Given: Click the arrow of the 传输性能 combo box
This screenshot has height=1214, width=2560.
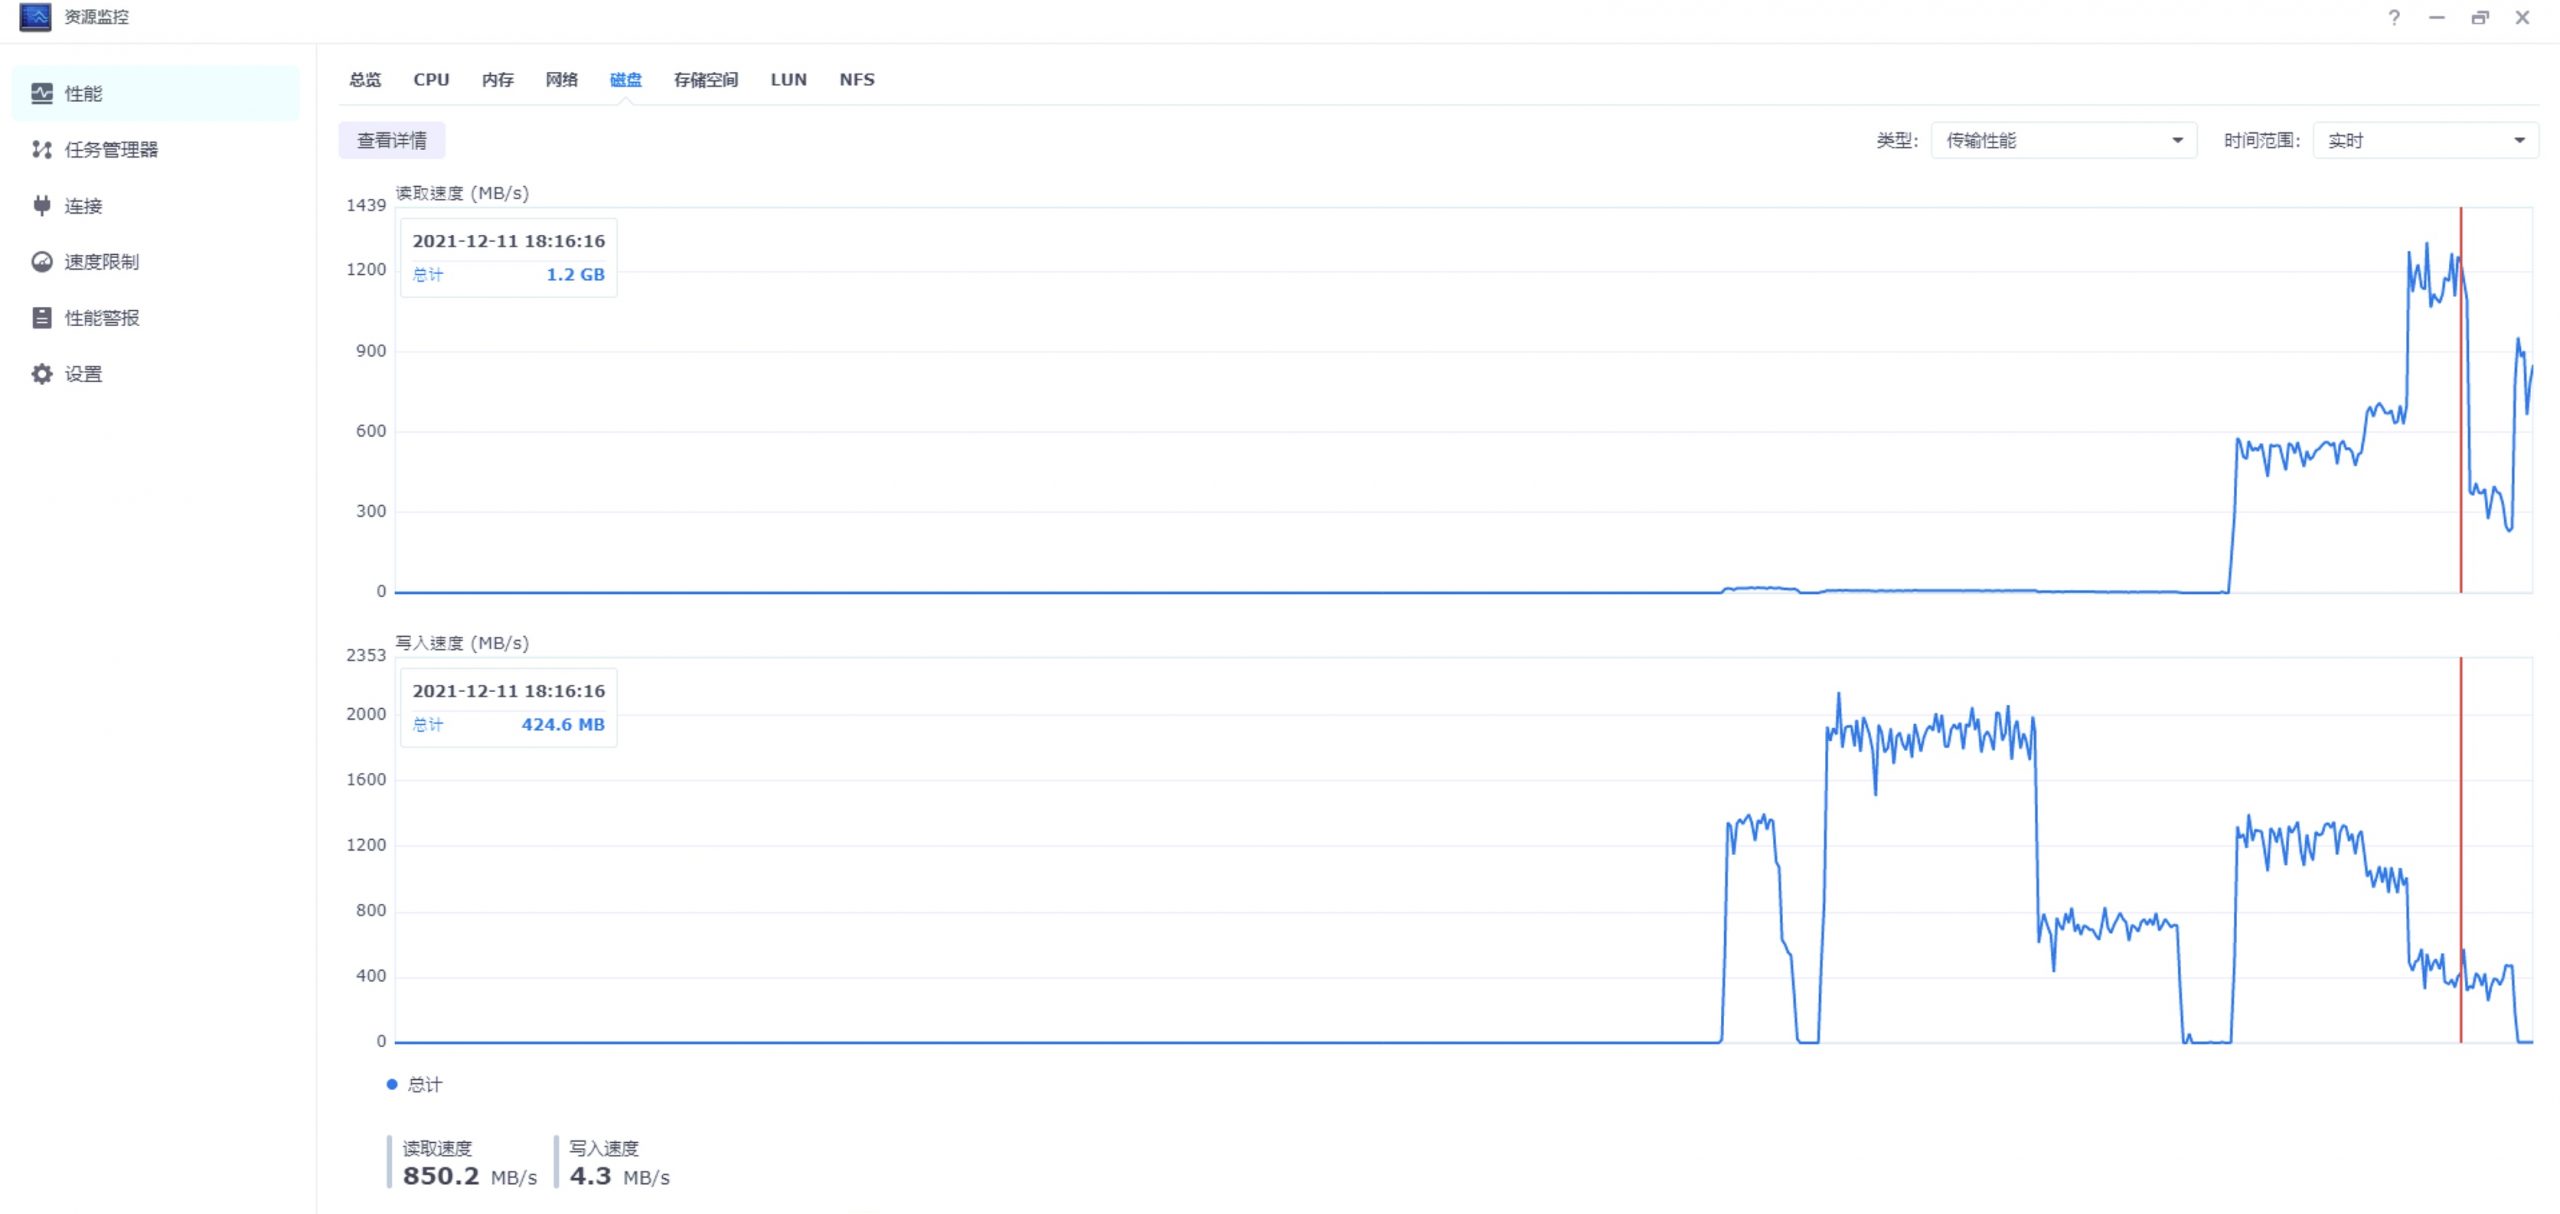Looking at the screenshot, I should 2177,141.
